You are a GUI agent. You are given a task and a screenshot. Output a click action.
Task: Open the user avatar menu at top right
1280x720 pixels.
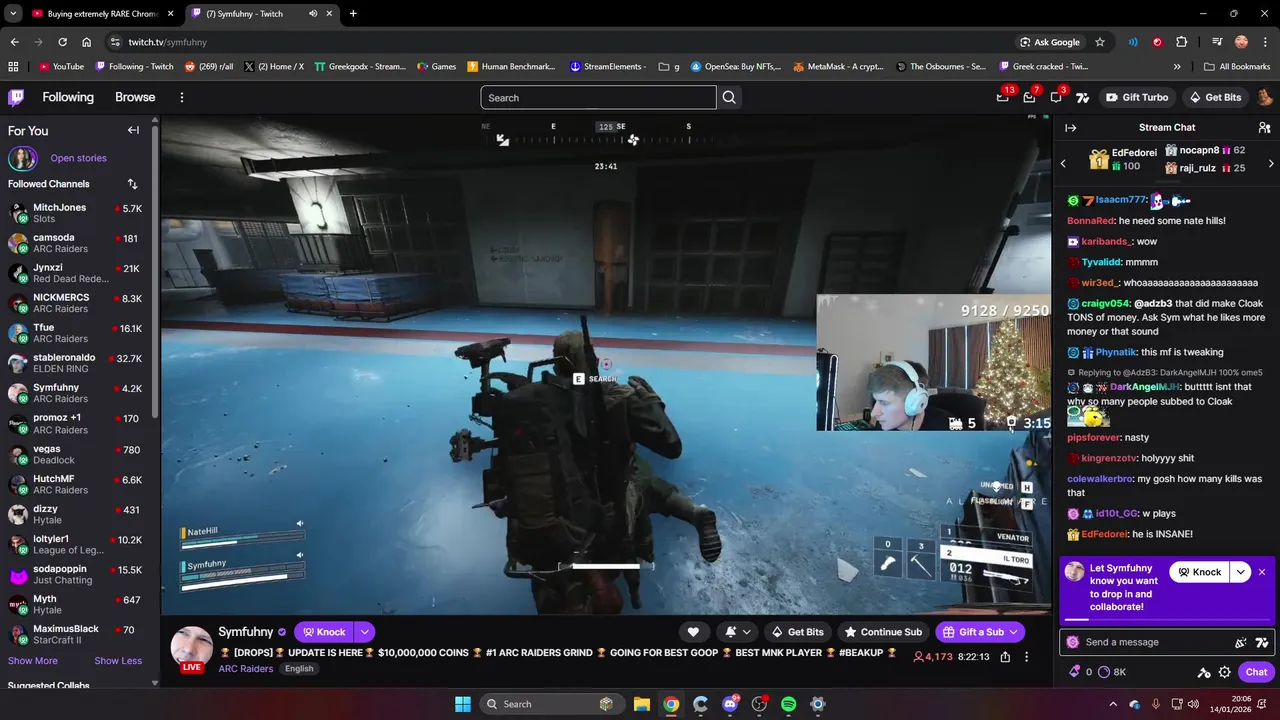(x=1264, y=97)
